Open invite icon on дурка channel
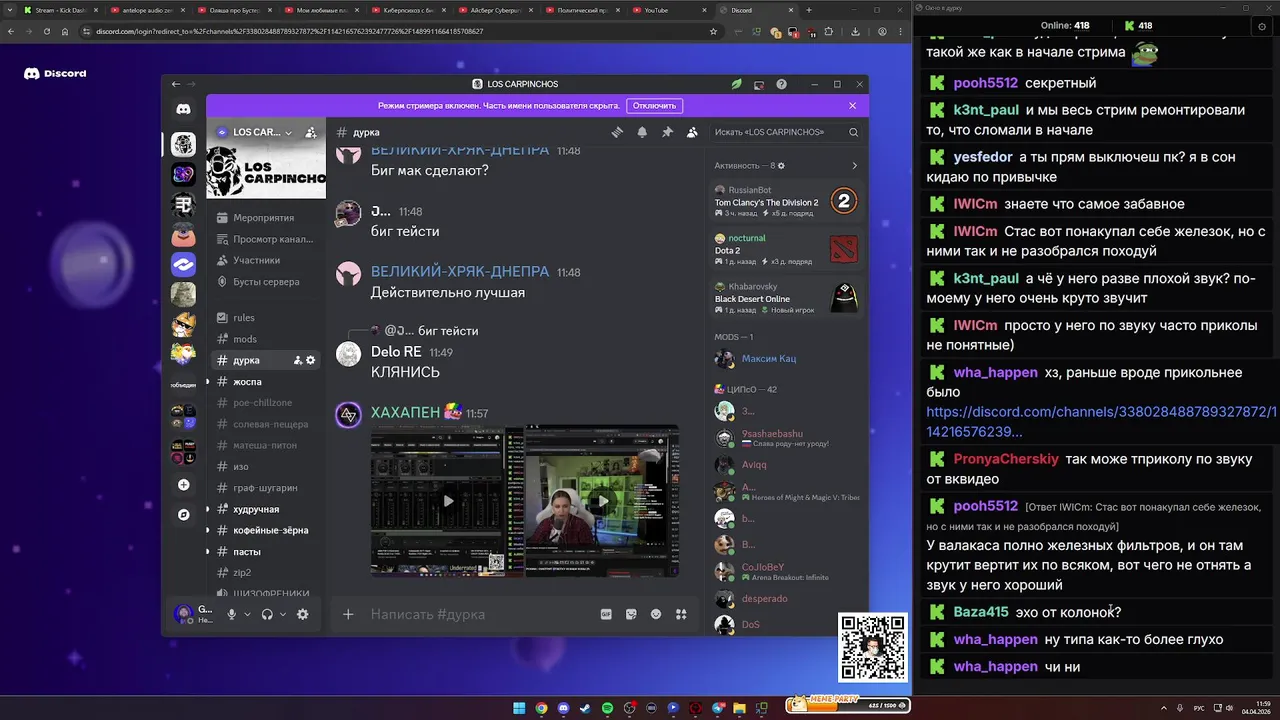This screenshot has height=720, width=1280. (298, 360)
